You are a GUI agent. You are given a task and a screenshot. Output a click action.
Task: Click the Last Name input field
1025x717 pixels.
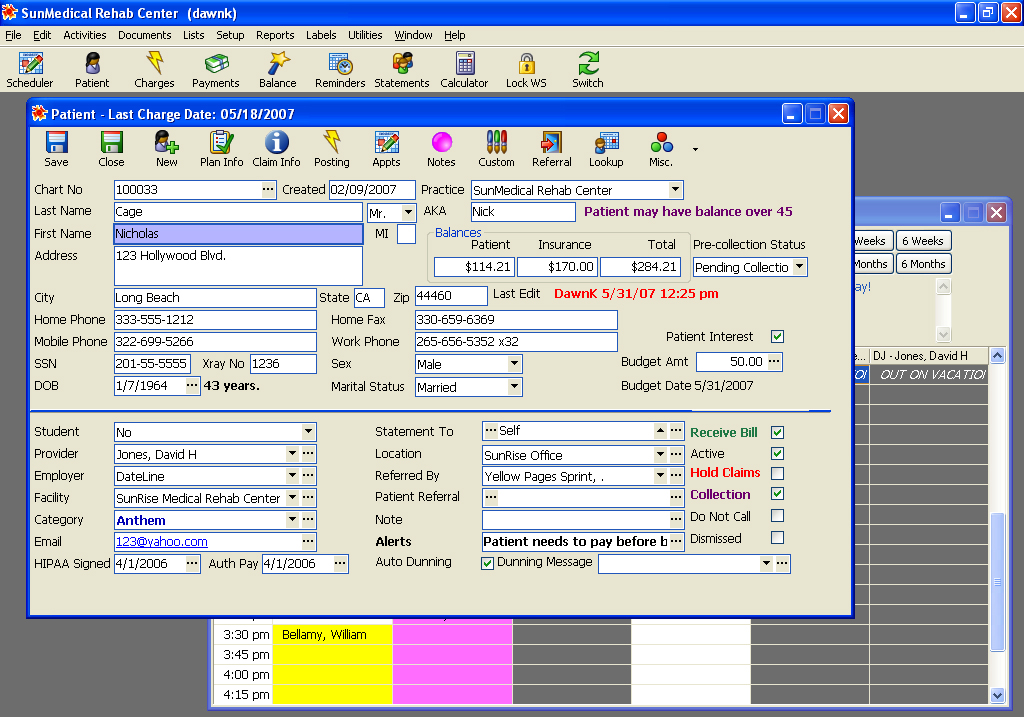(238, 212)
